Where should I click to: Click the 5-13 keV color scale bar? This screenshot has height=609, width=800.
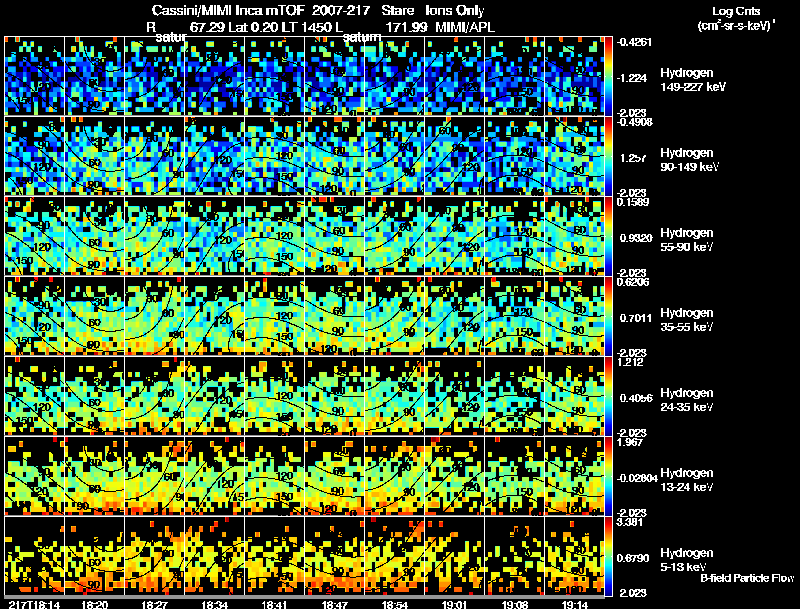click(608, 556)
